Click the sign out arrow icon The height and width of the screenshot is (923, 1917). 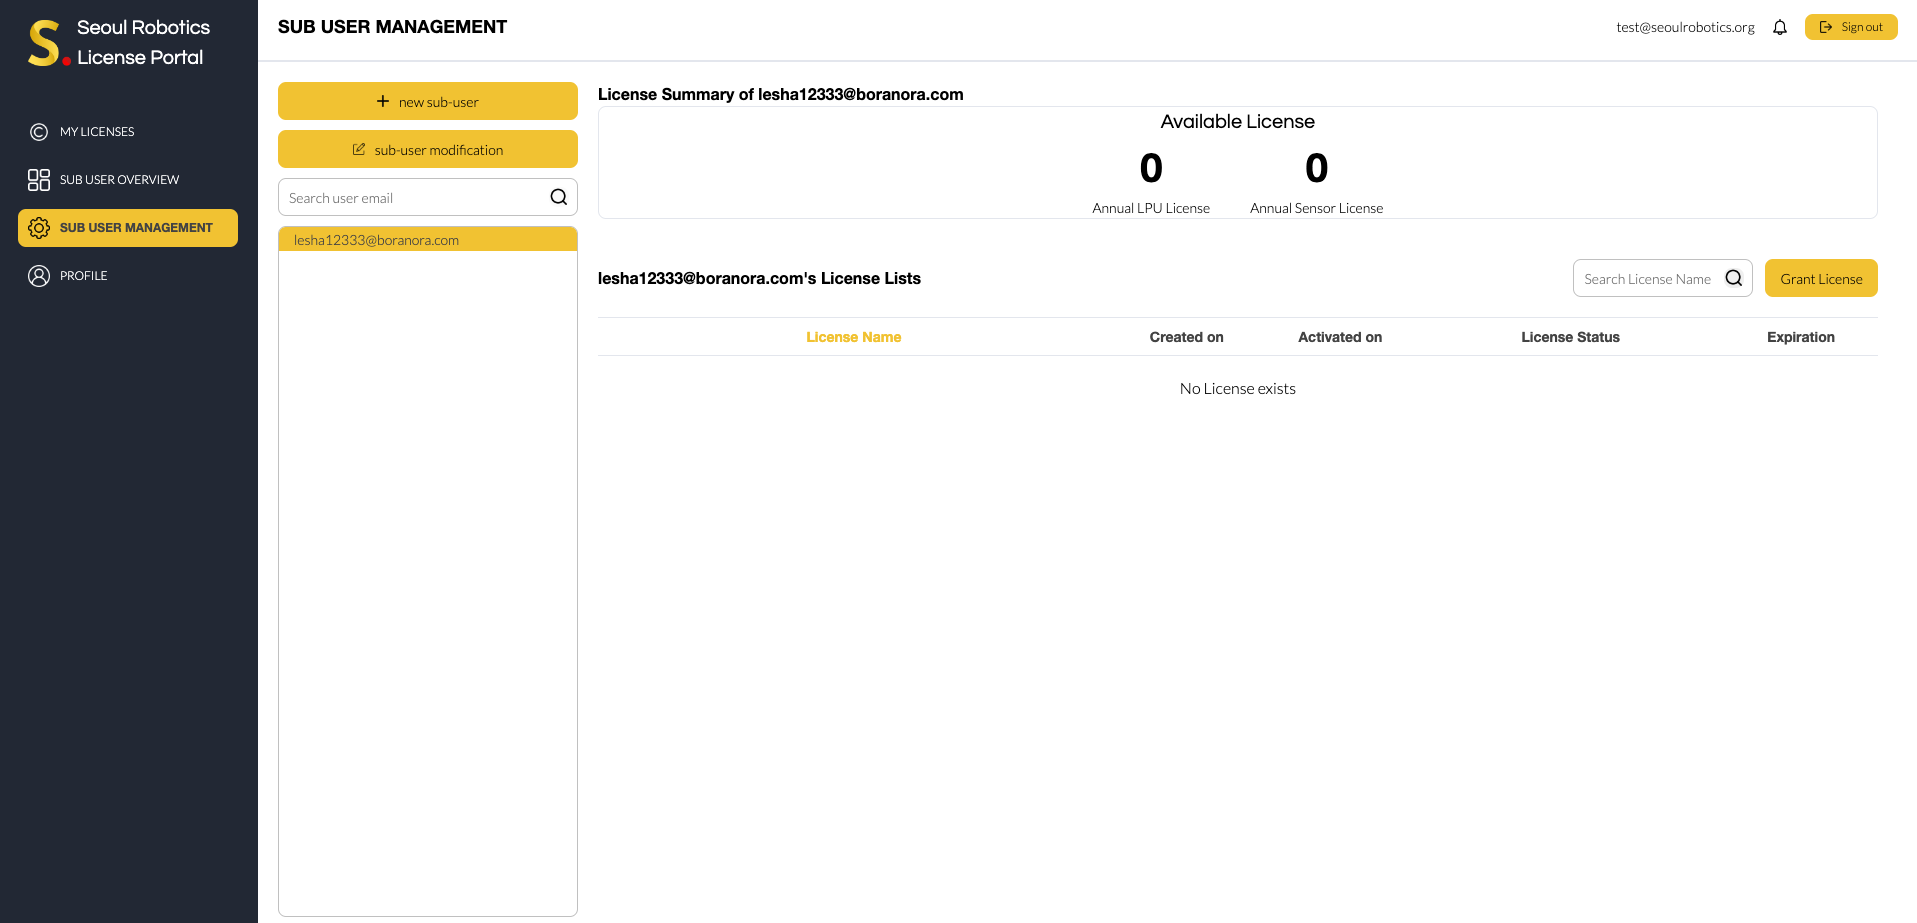(x=1826, y=27)
